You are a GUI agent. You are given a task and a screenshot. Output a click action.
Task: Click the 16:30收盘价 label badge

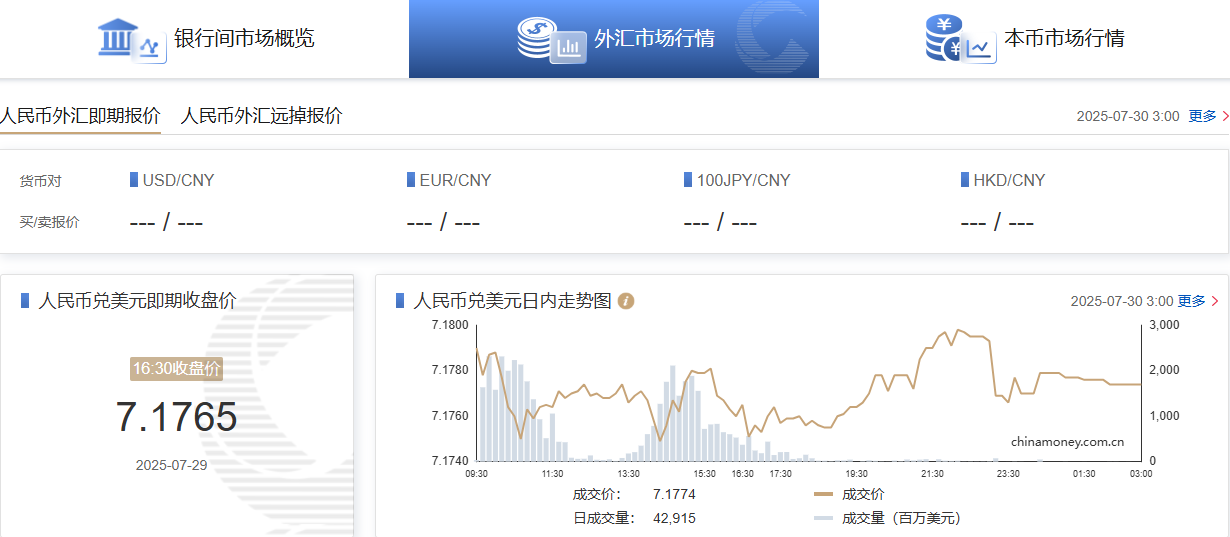(176, 368)
